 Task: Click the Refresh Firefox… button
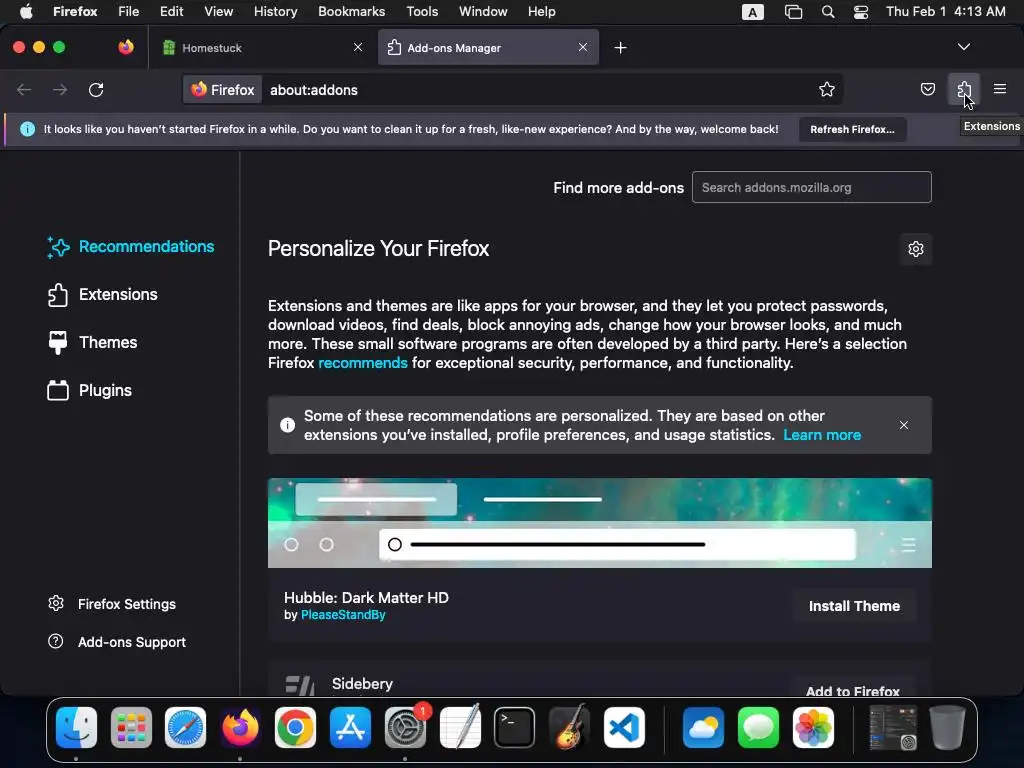pos(852,129)
